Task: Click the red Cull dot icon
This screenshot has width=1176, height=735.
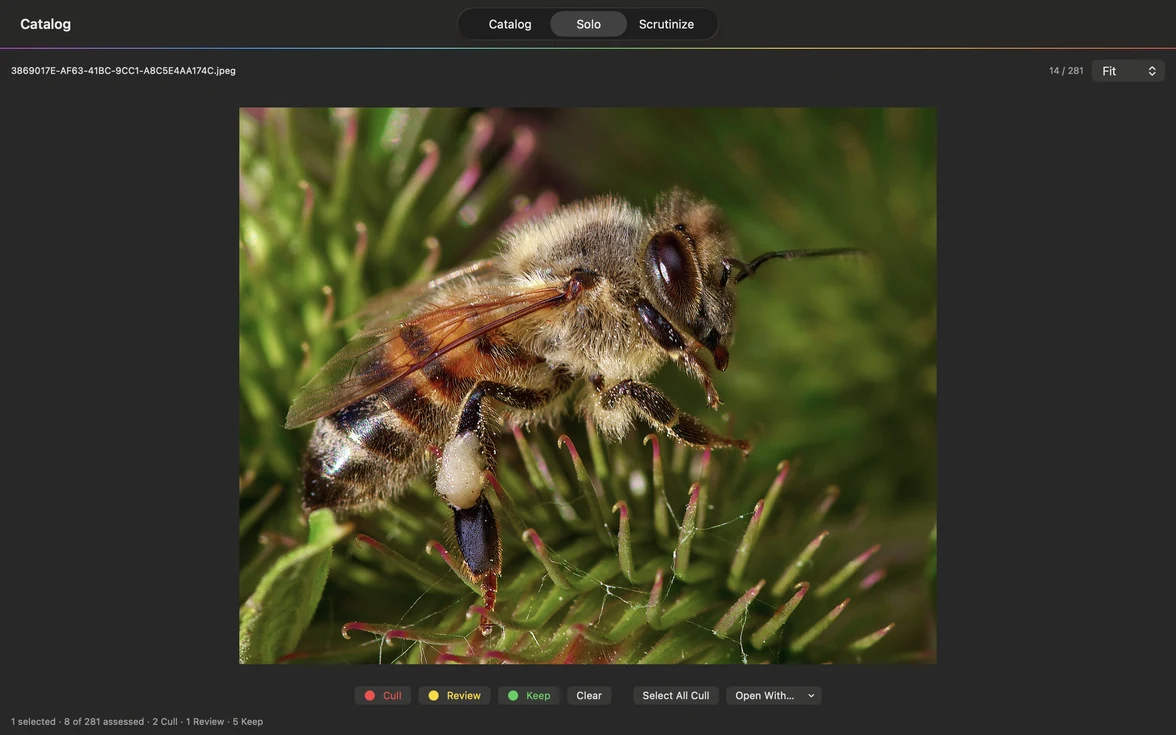Action: point(369,695)
